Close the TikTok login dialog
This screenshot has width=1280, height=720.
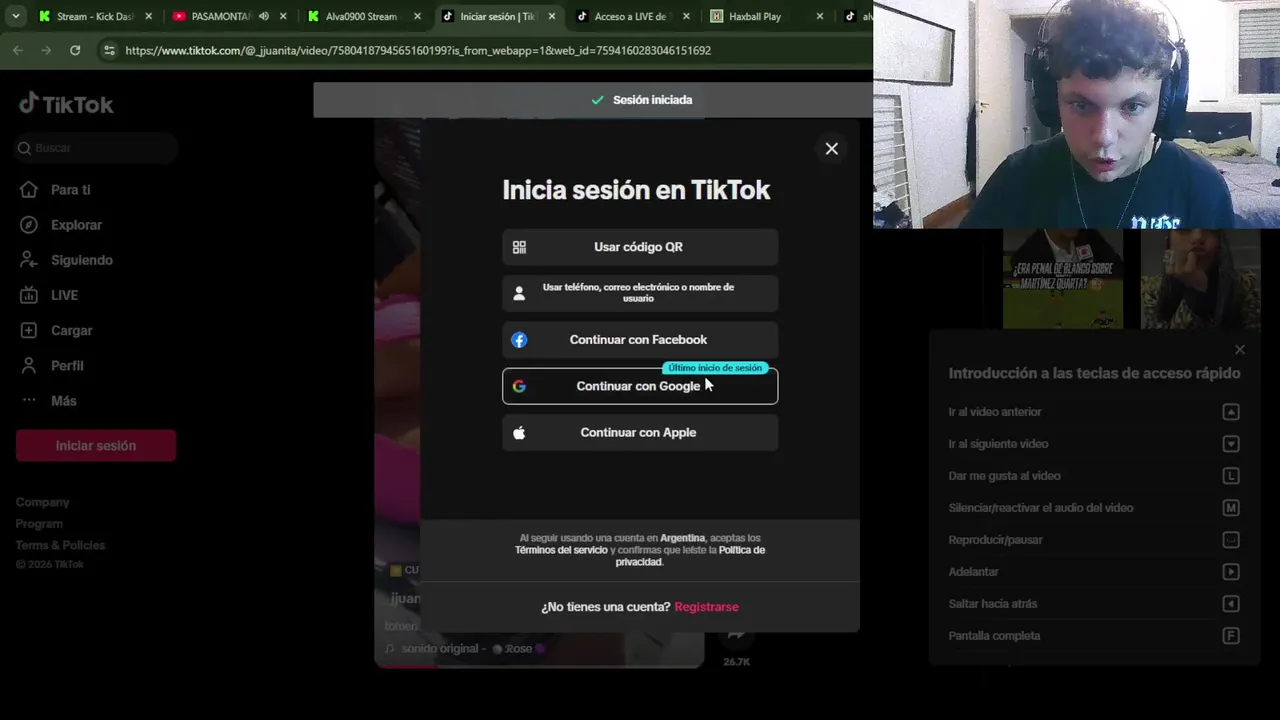[831, 149]
